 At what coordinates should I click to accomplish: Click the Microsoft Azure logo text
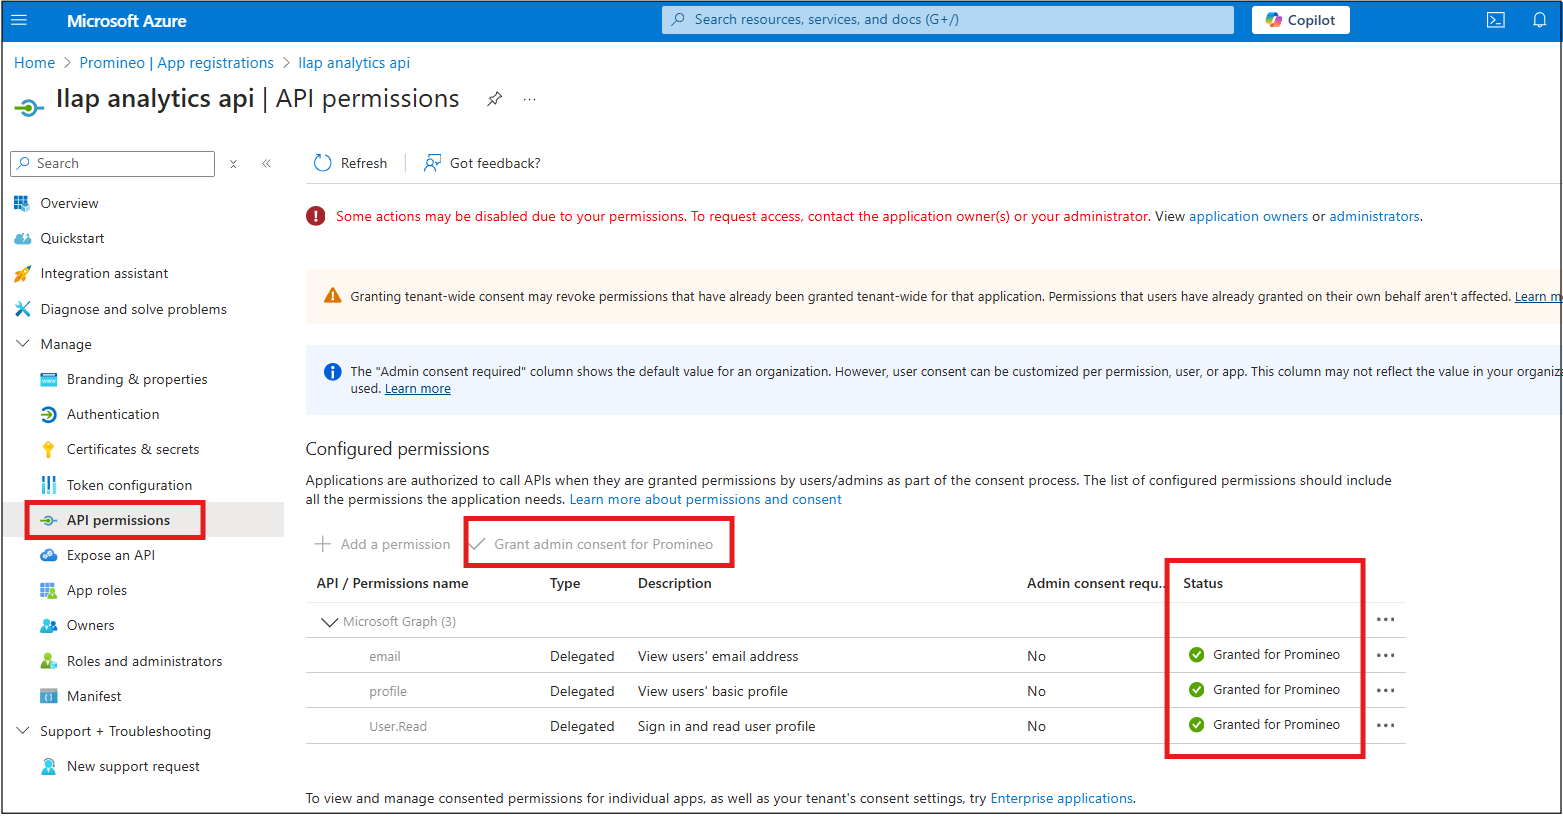(x=127, y=21)
